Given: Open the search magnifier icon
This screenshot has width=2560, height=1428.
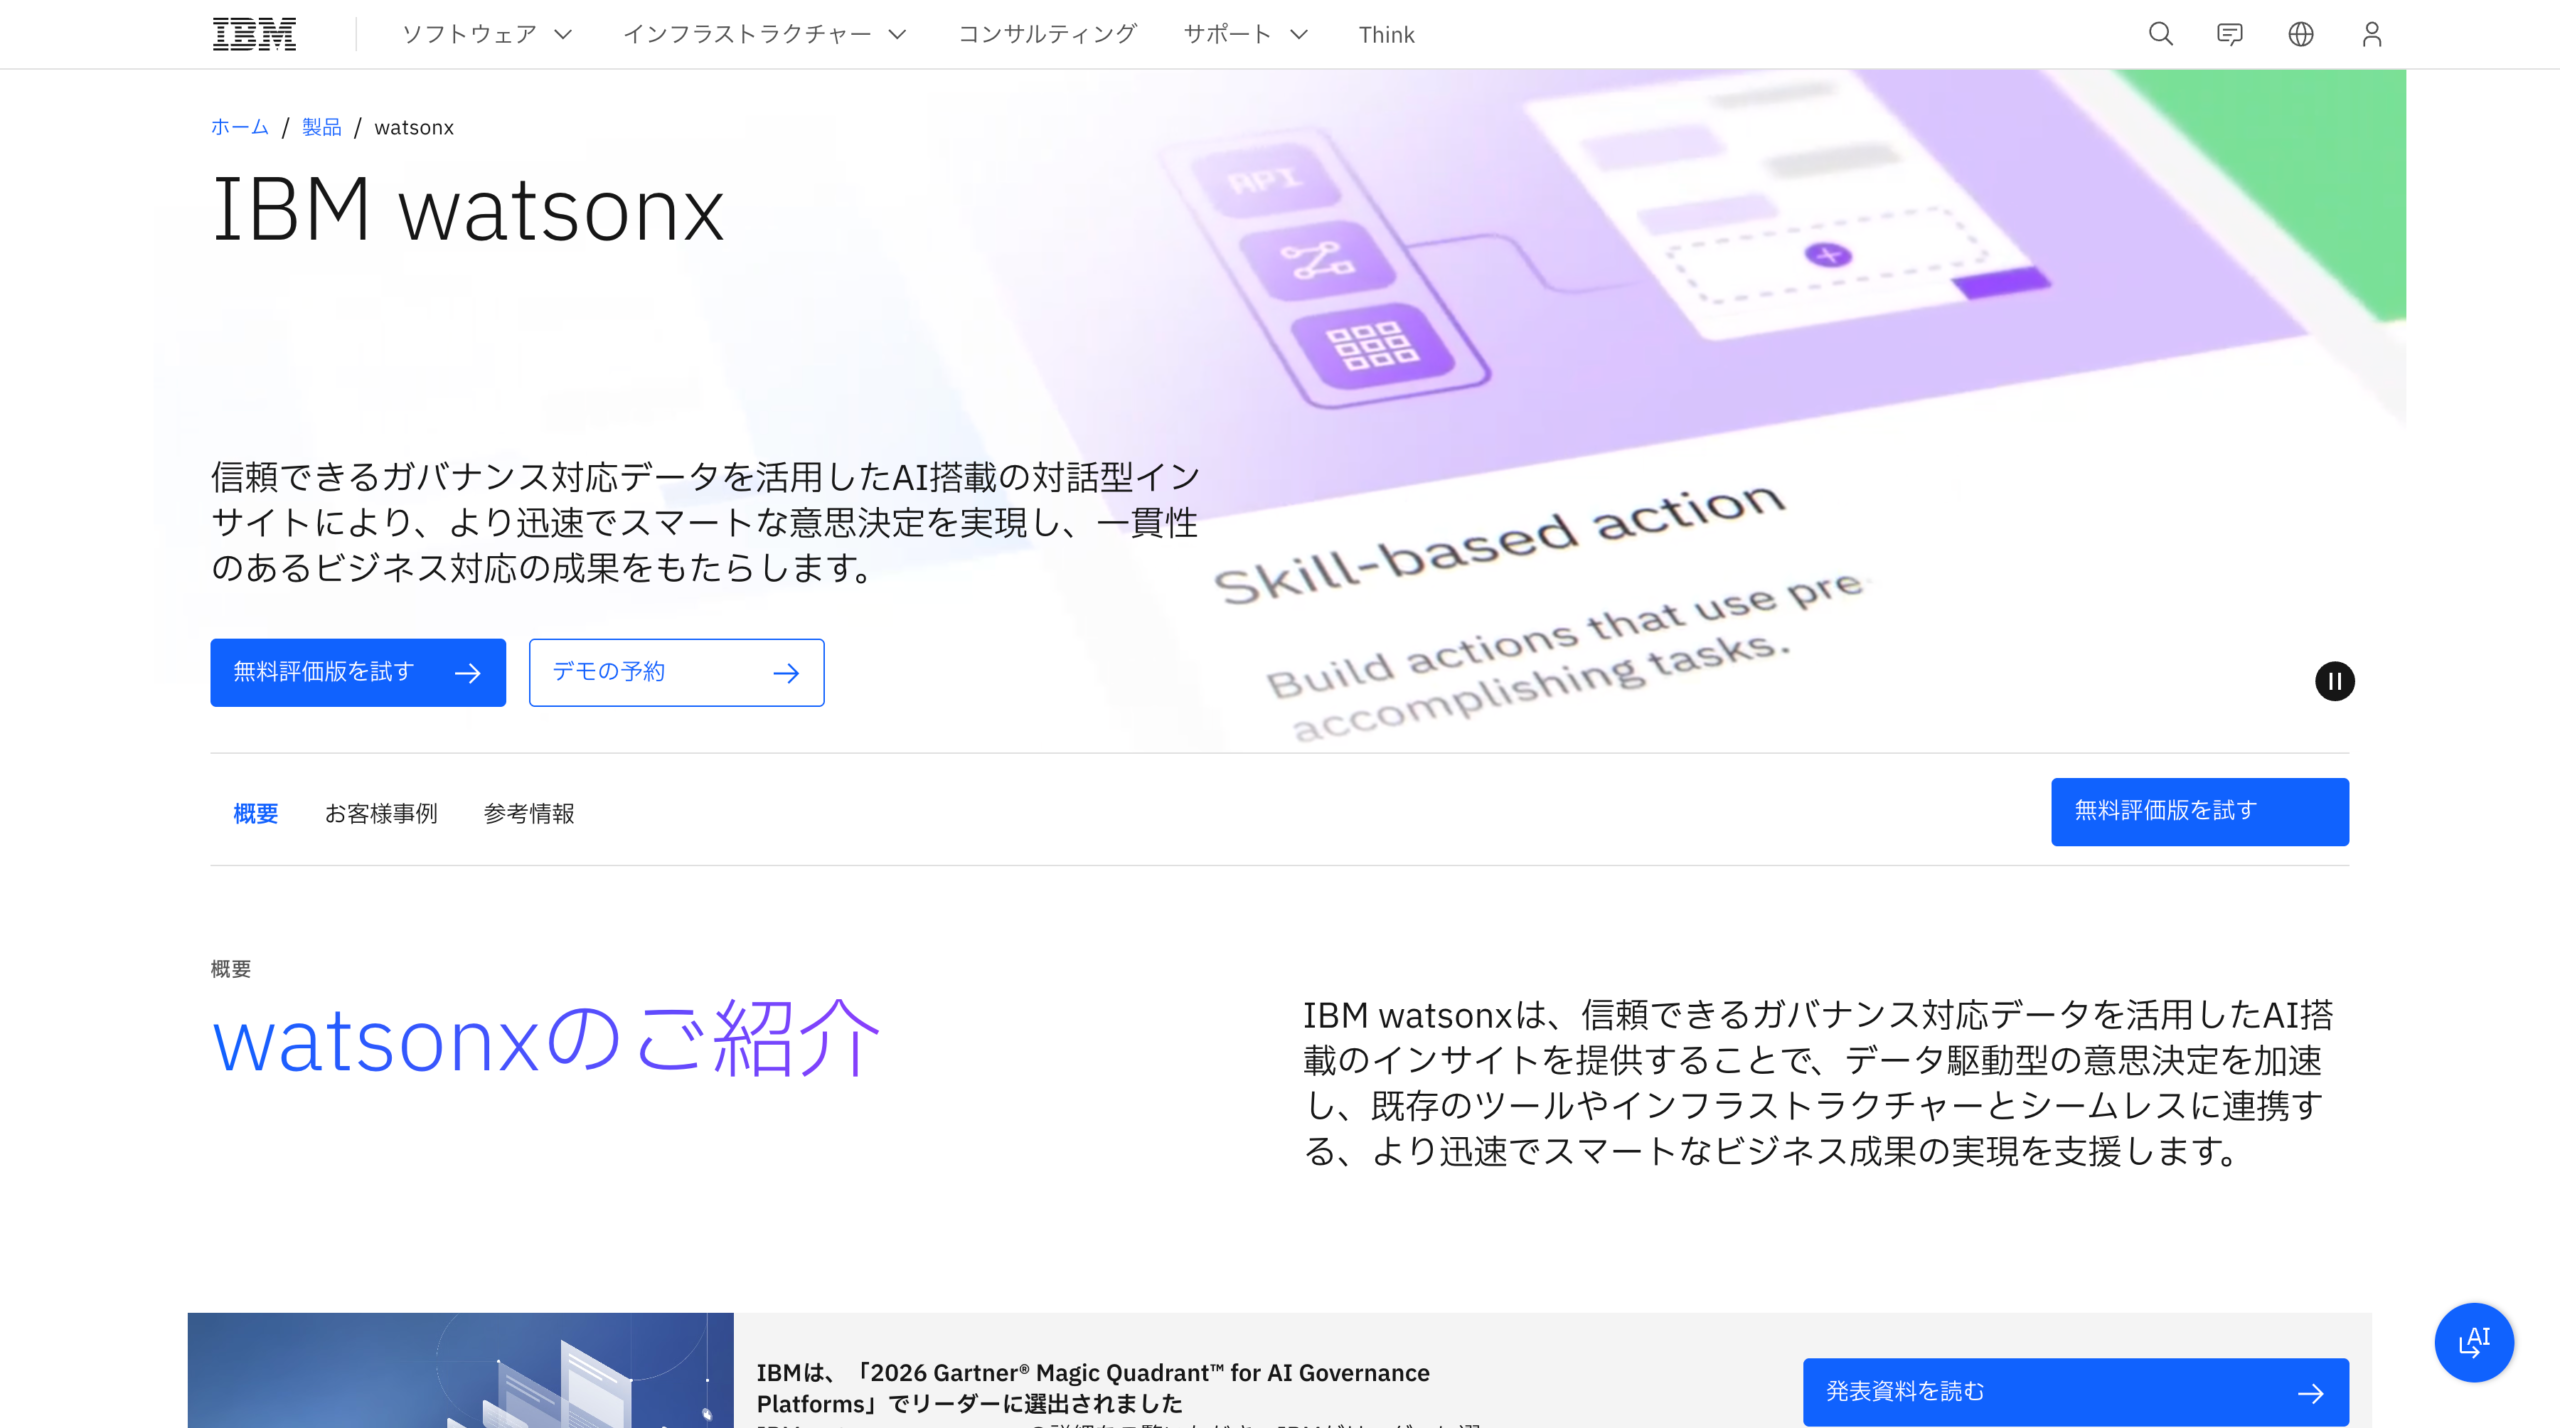Looking at the screenshot, I should 2160,34.
